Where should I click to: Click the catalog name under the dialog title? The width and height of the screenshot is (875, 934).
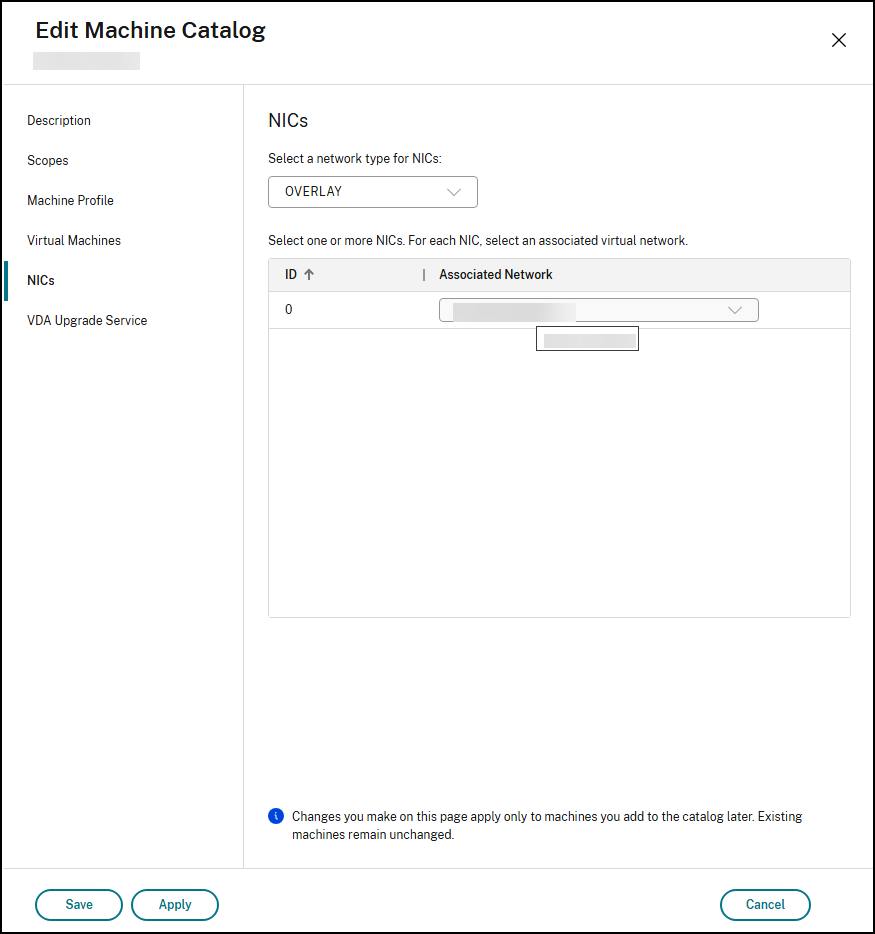85,60
